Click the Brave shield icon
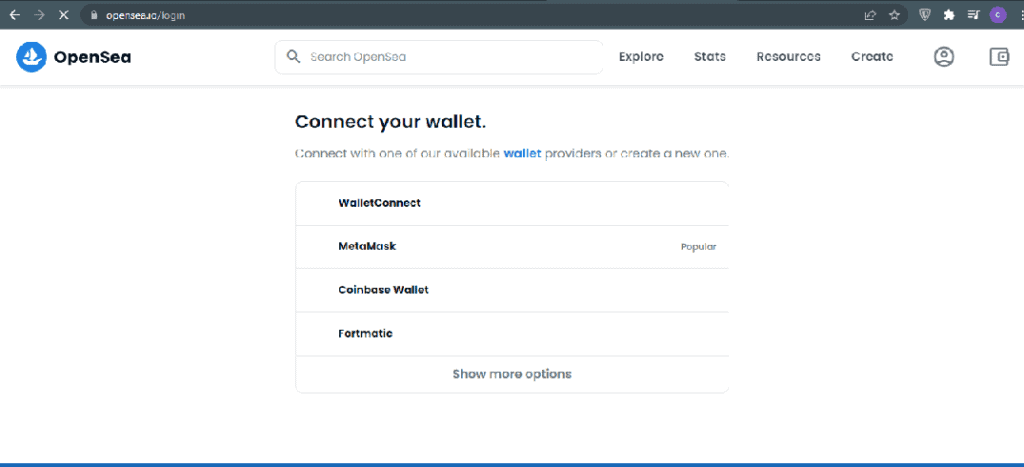 click(925, 14)
